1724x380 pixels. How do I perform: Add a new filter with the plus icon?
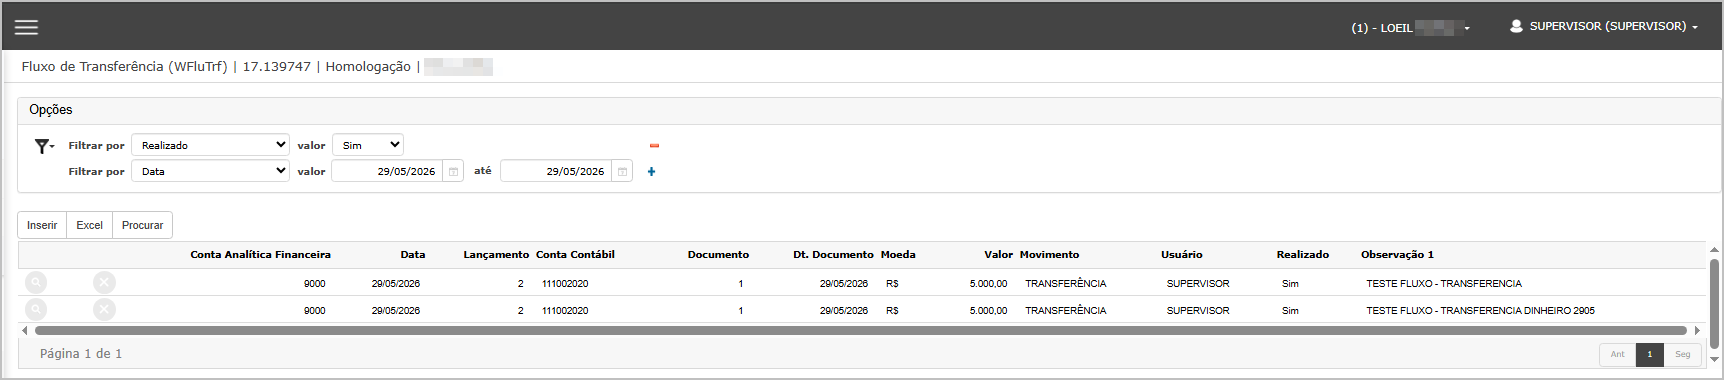pos(651,172)
